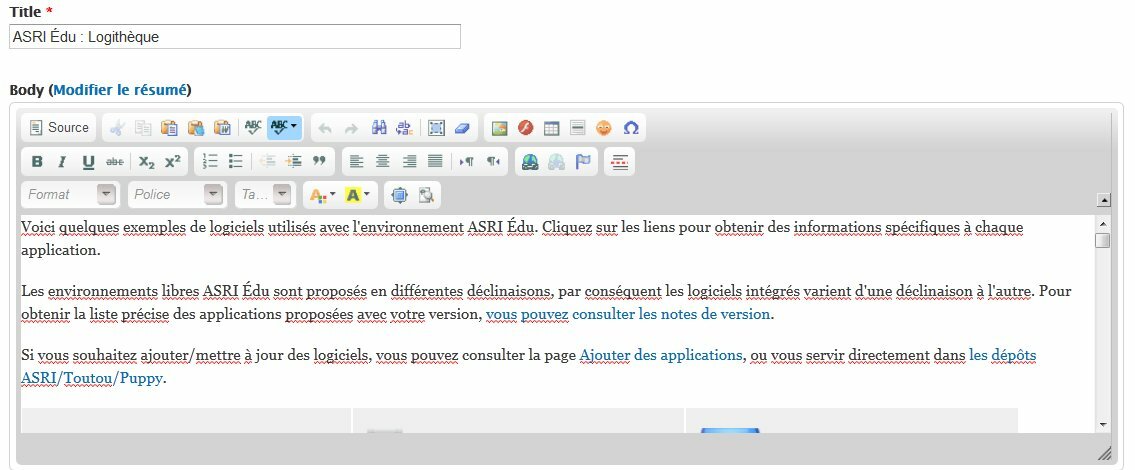
Task: Insert horizontal line icon
Action: tap(578, 128)
